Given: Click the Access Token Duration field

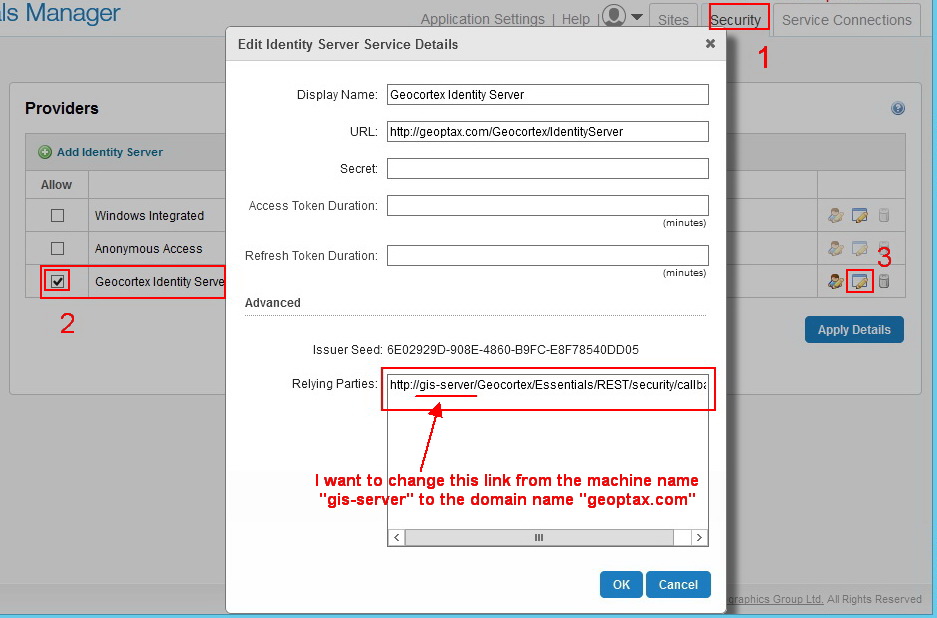Looking at the screenshot, I should click(x=547, y=206).
